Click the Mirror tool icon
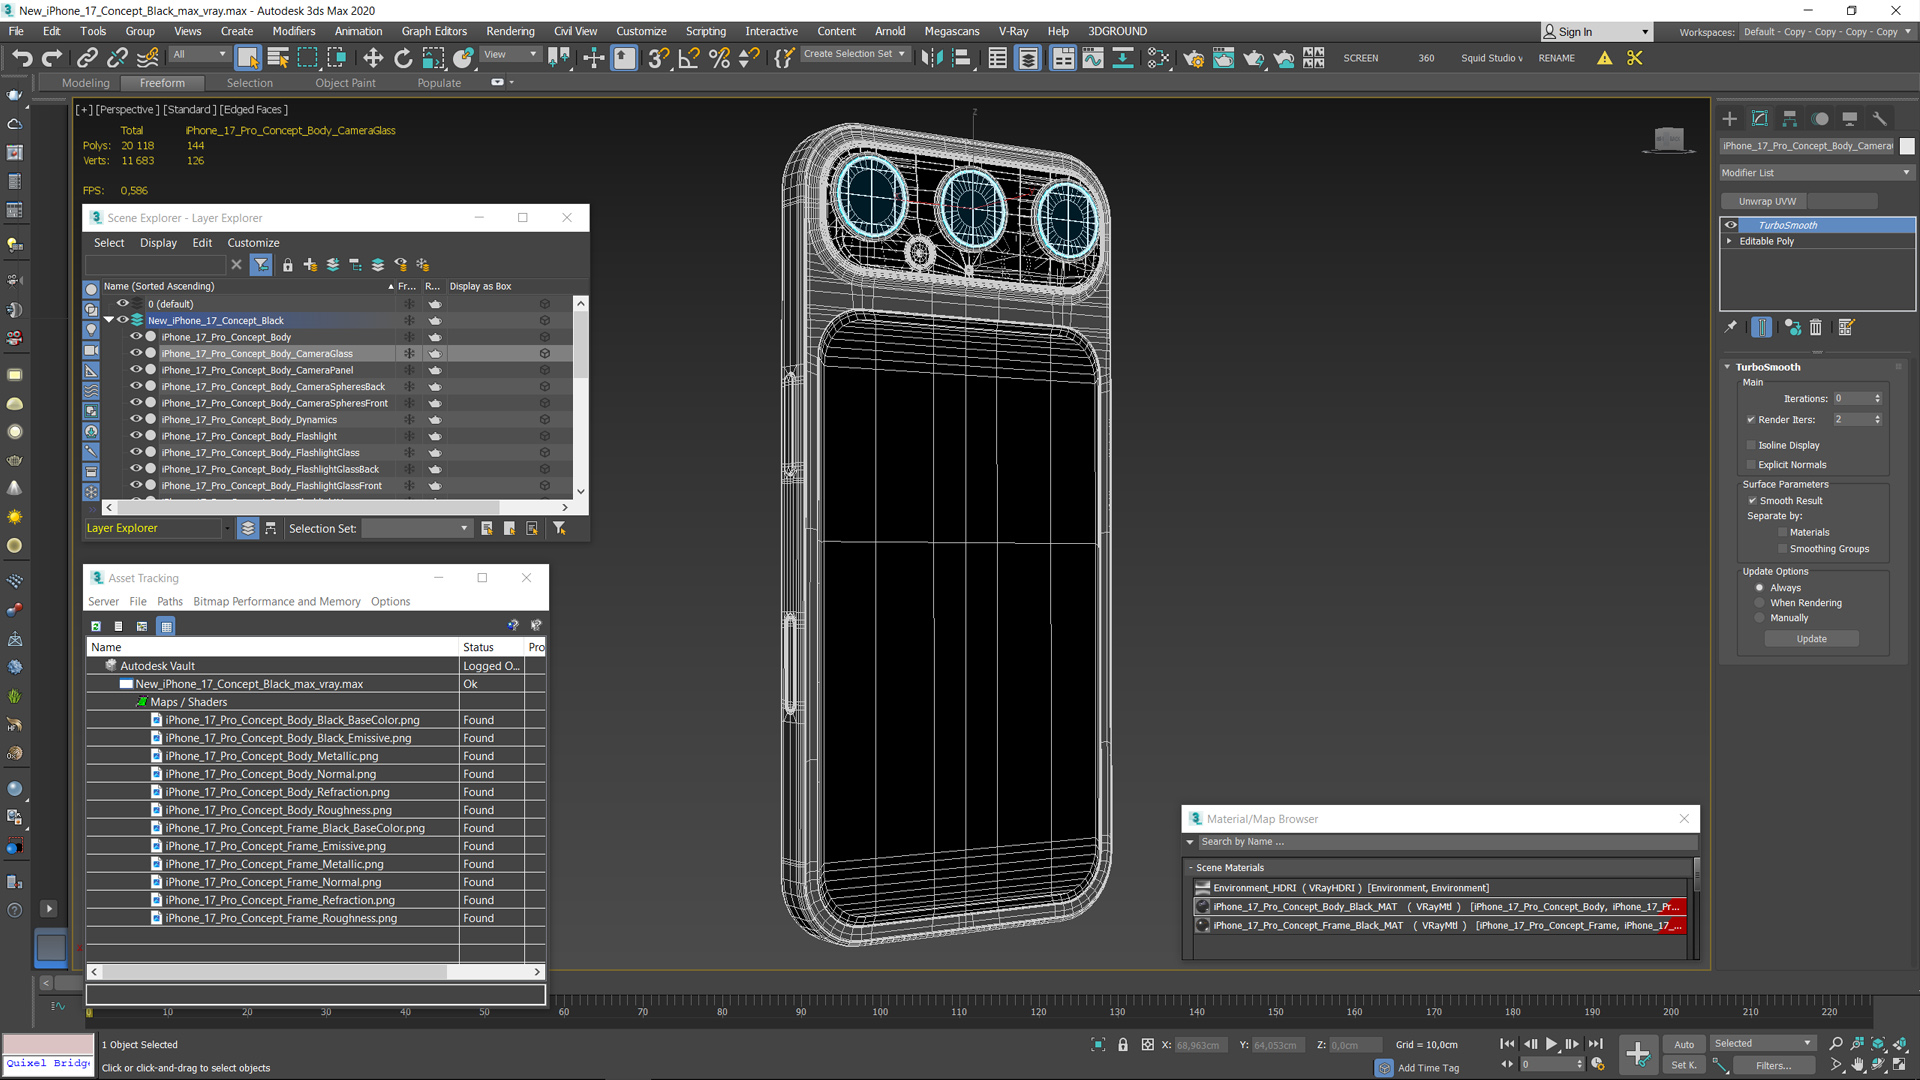The image size is (1920, 1080). 932,58
